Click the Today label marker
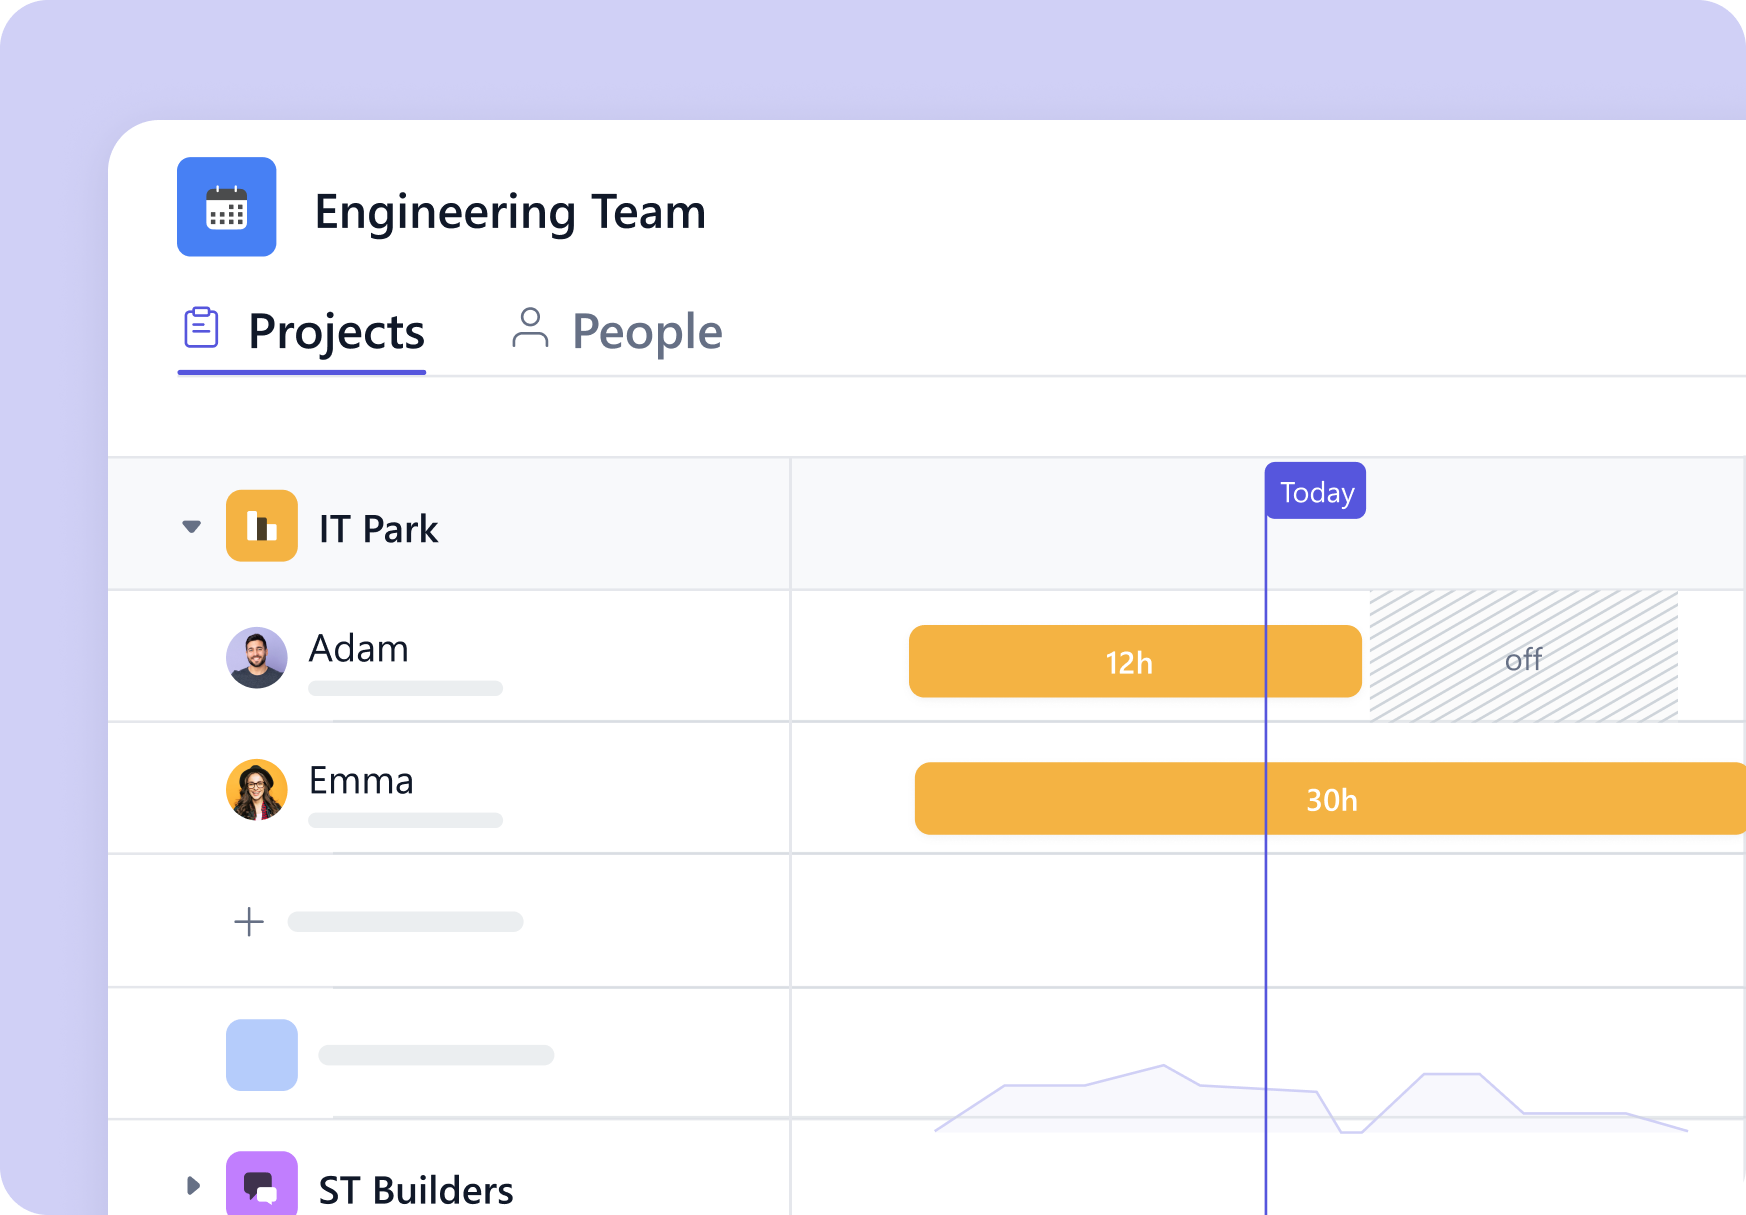Image resolution: width=1746 pixels, height=1215 pixels. pos(1314,491)
